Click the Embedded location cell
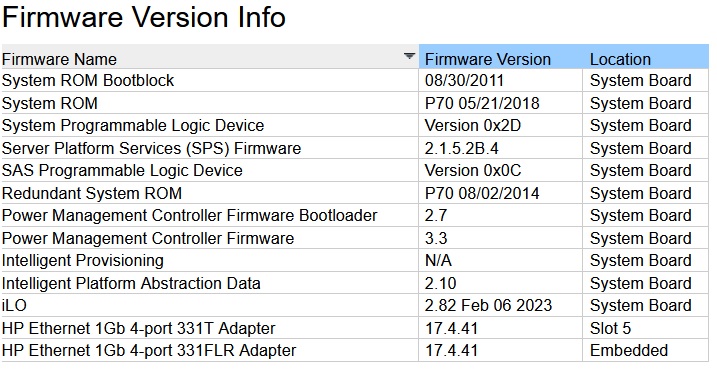Viewport: 717px width, 377px height. click(646, 350)
